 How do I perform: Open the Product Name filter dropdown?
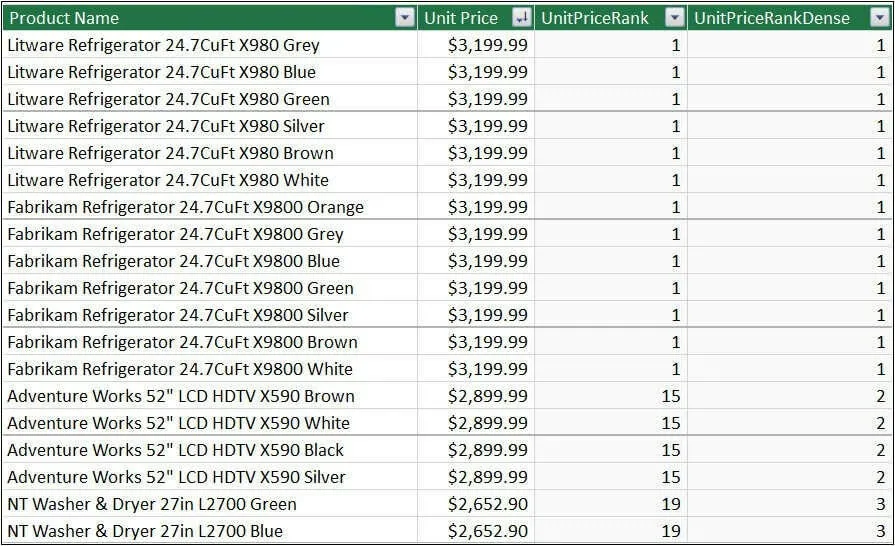405,18
